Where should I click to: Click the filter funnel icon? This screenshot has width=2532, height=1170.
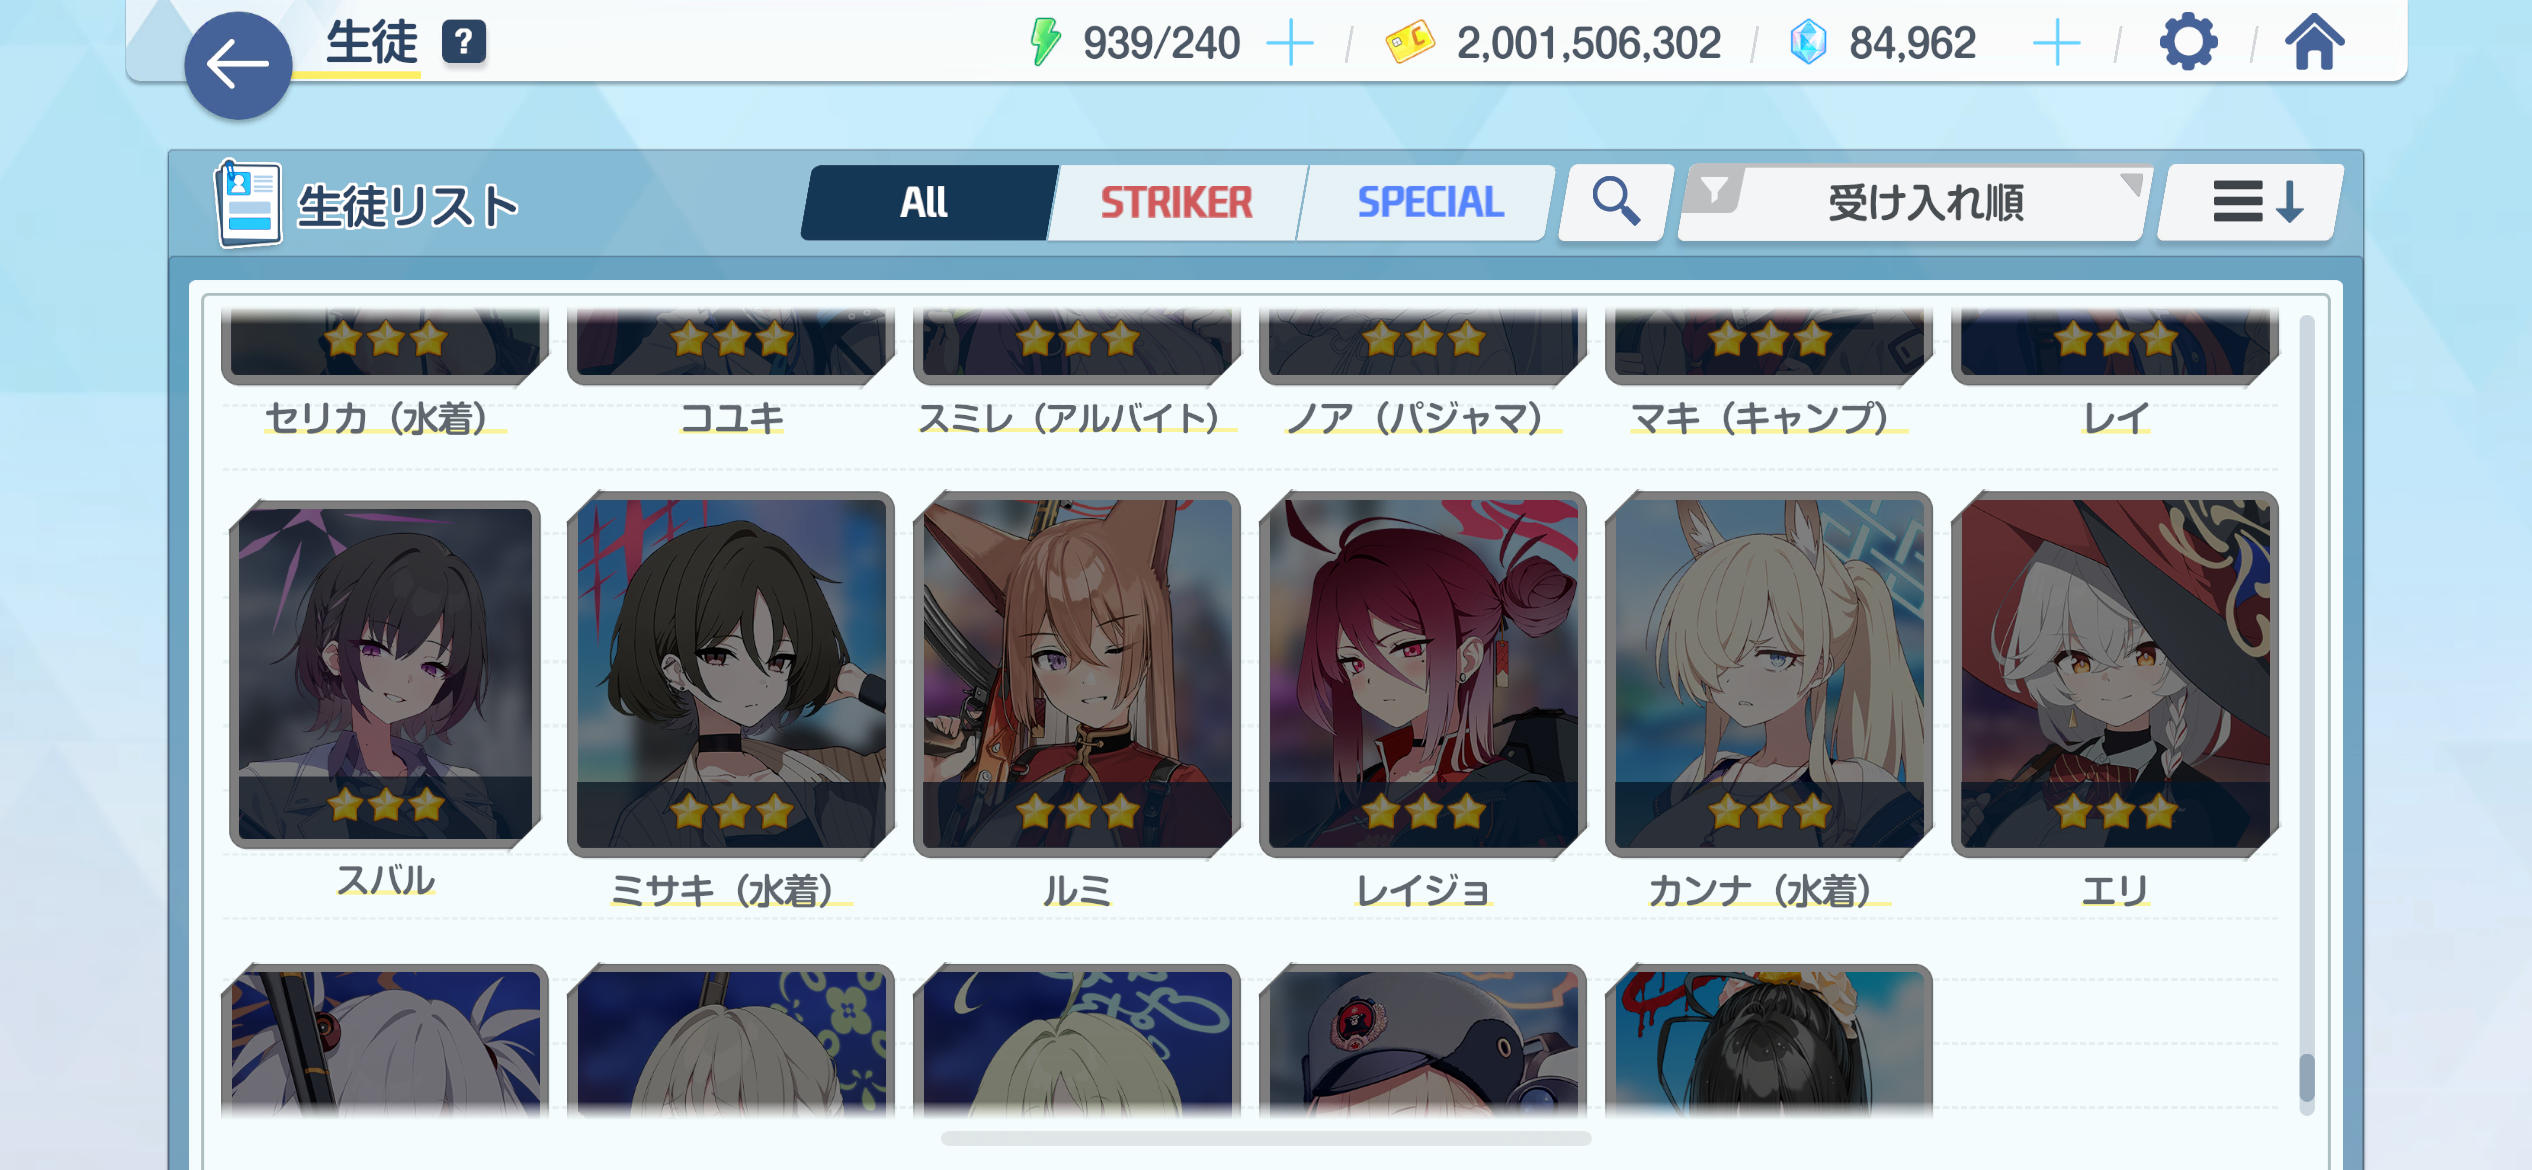1714,189
